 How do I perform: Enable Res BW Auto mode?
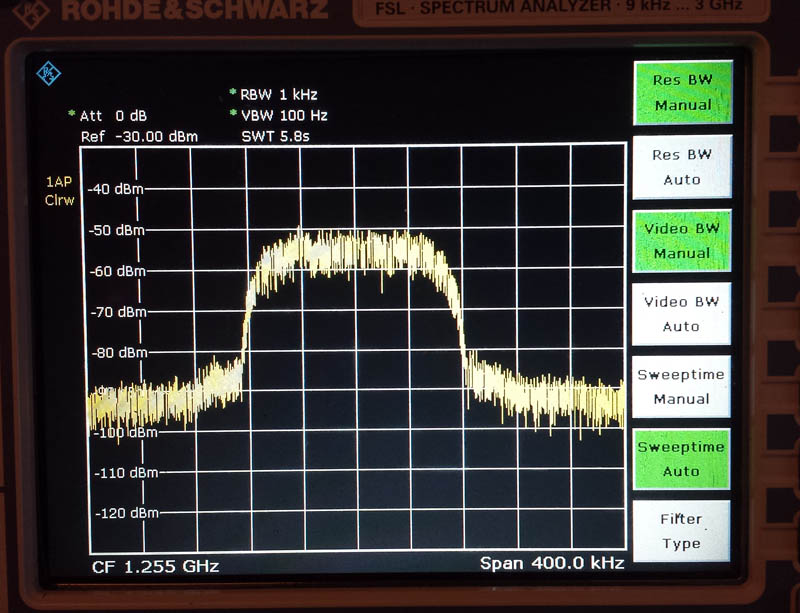682,167
